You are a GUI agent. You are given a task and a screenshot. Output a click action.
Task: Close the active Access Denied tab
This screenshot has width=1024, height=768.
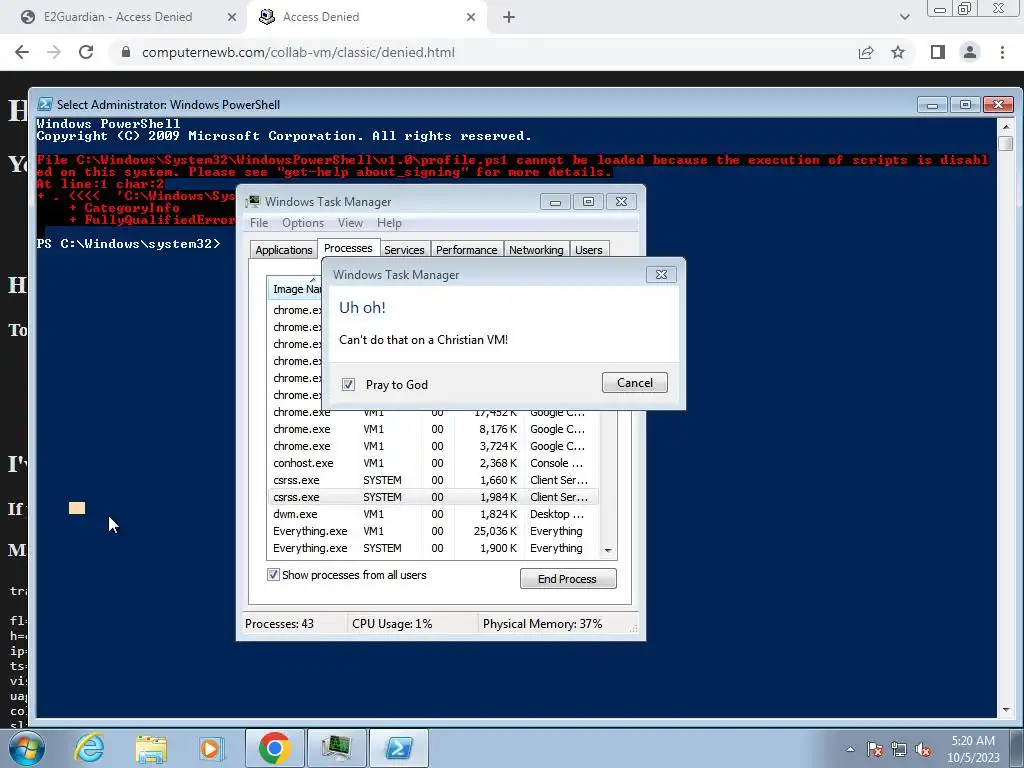(x=471, y=17)
